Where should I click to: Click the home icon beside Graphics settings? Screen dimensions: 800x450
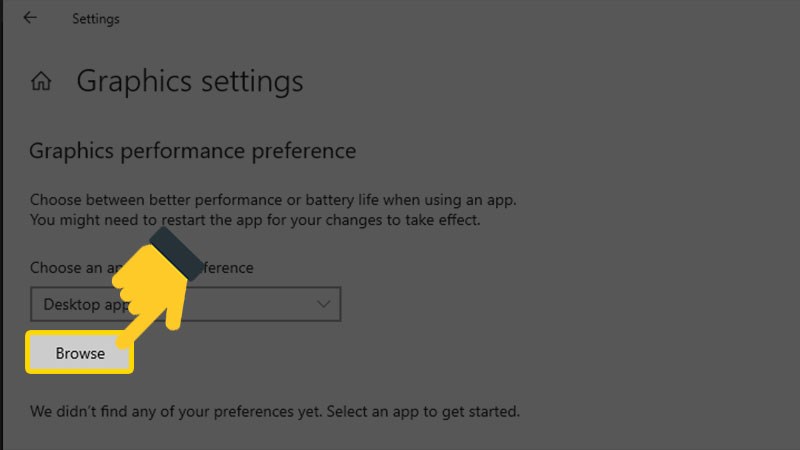pyautogui.click(x=42, y=81)
